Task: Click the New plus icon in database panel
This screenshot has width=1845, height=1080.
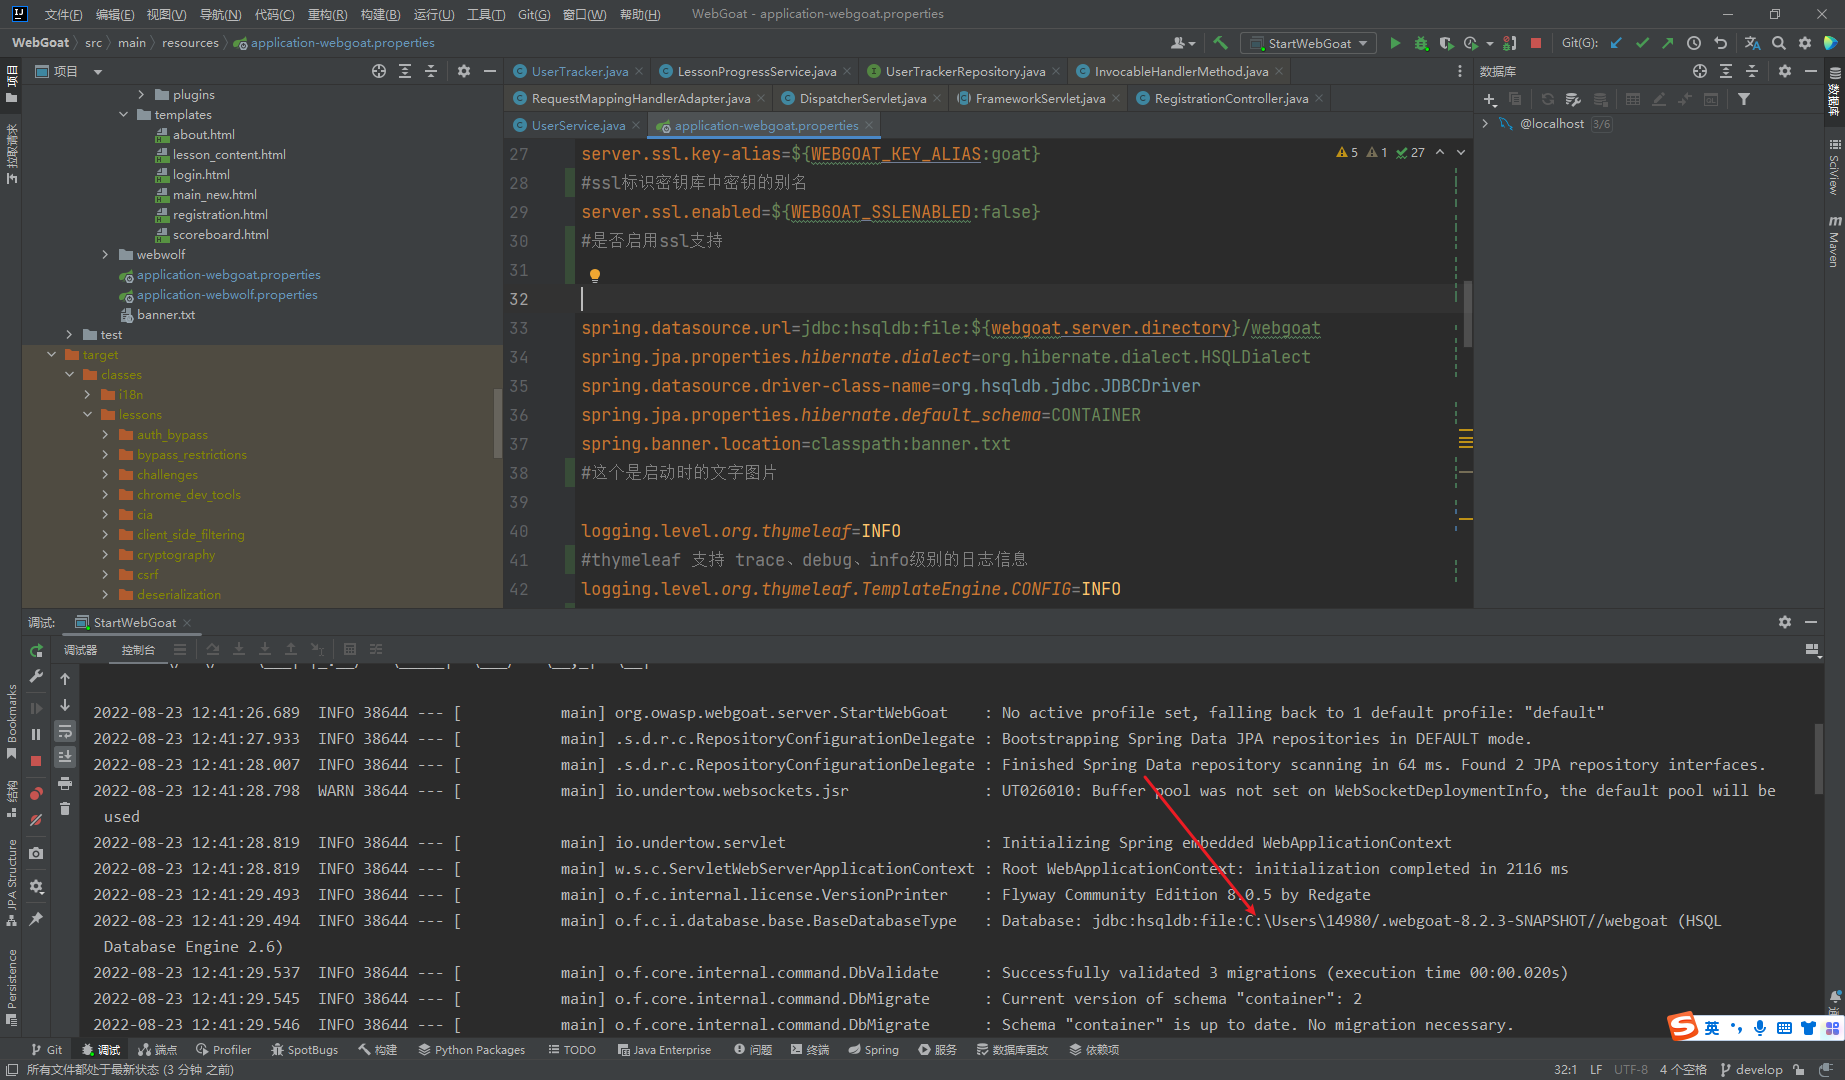Action: coord(1490,99)
